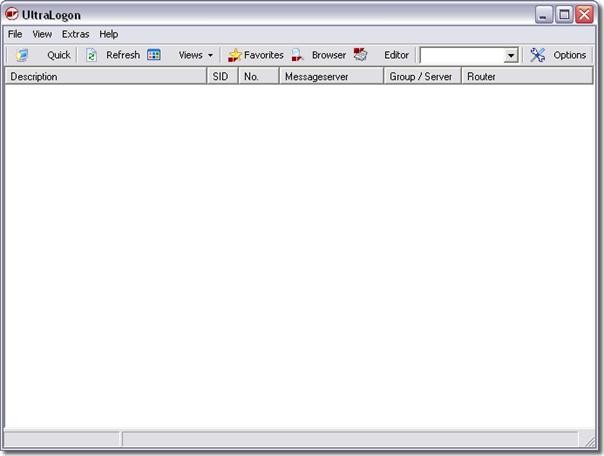Sort by the No. column header
Screen dimensions: 604x456
(x=258, y=76)
